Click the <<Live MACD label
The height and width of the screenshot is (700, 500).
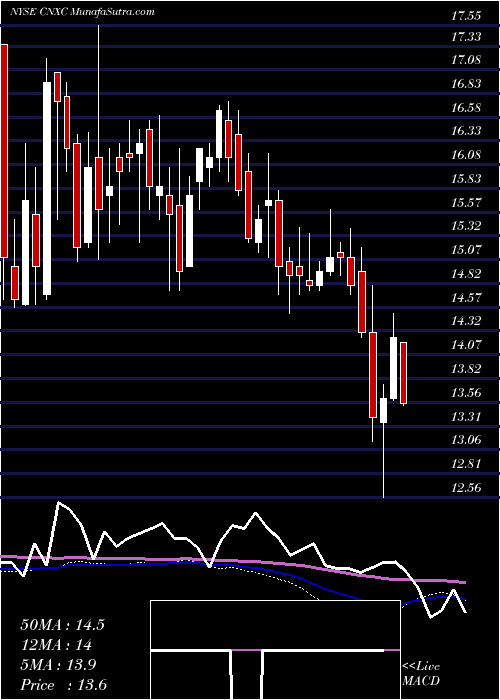coord(421,674)
